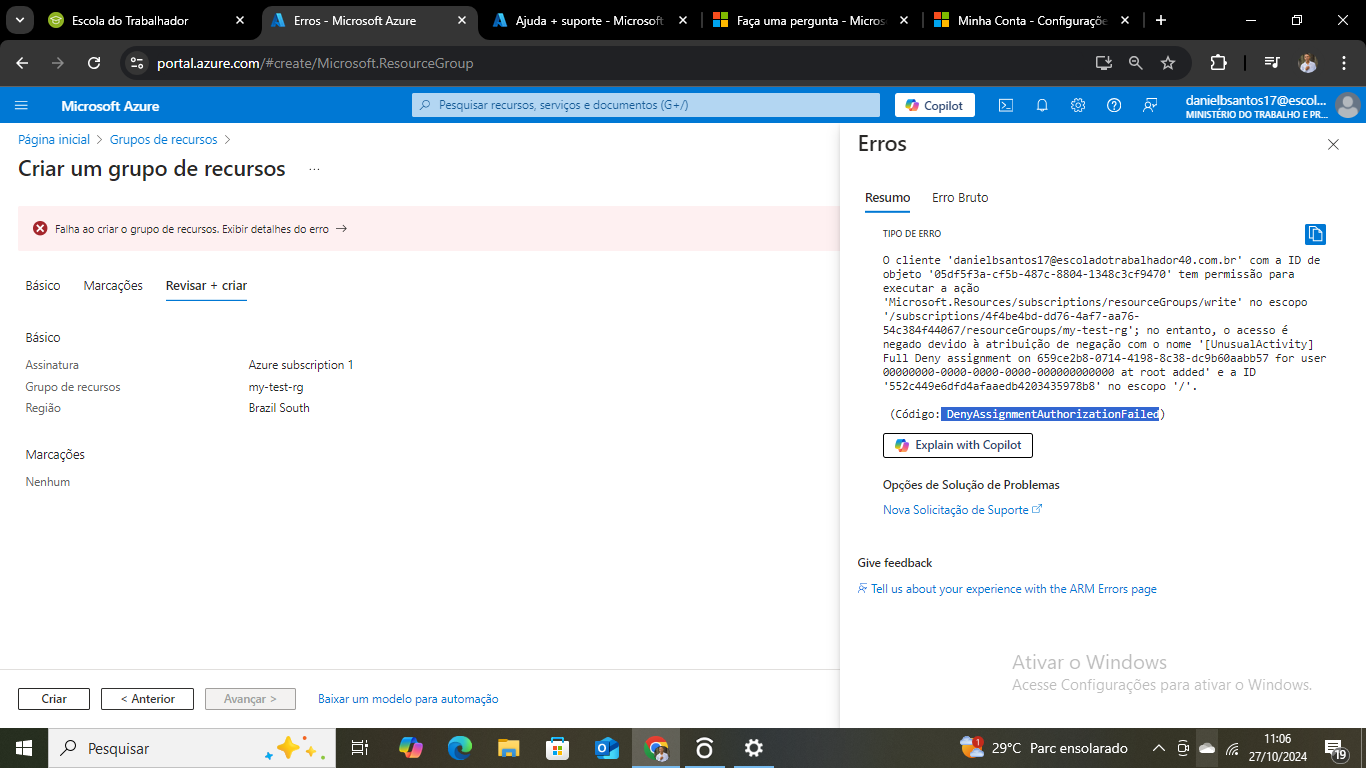Click the Explain with Copilot button
1366x768 pixels.
(x=958, y=445)
